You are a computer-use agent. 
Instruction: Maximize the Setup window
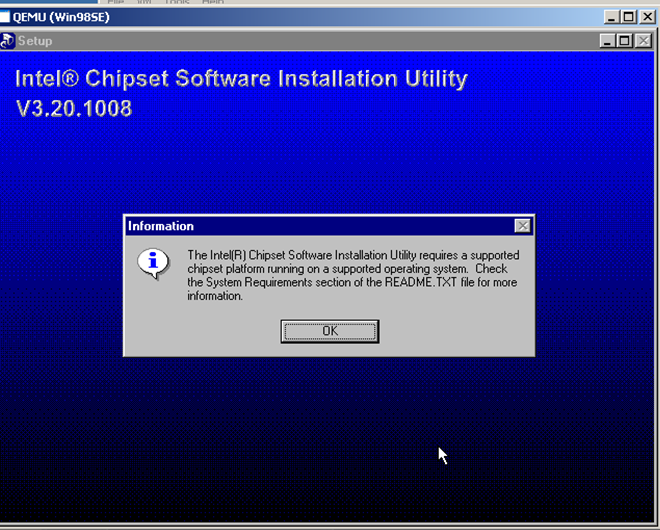(x=624, y=41)
